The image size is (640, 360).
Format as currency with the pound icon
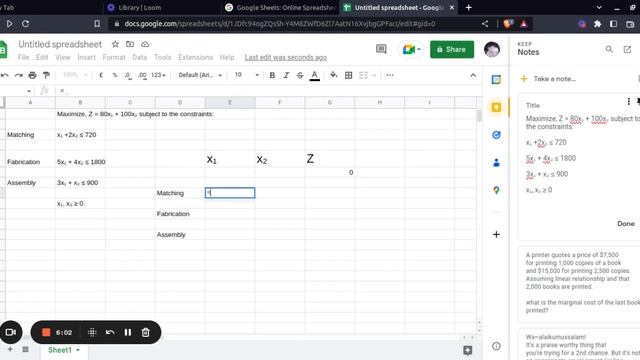tap(101, 75)
